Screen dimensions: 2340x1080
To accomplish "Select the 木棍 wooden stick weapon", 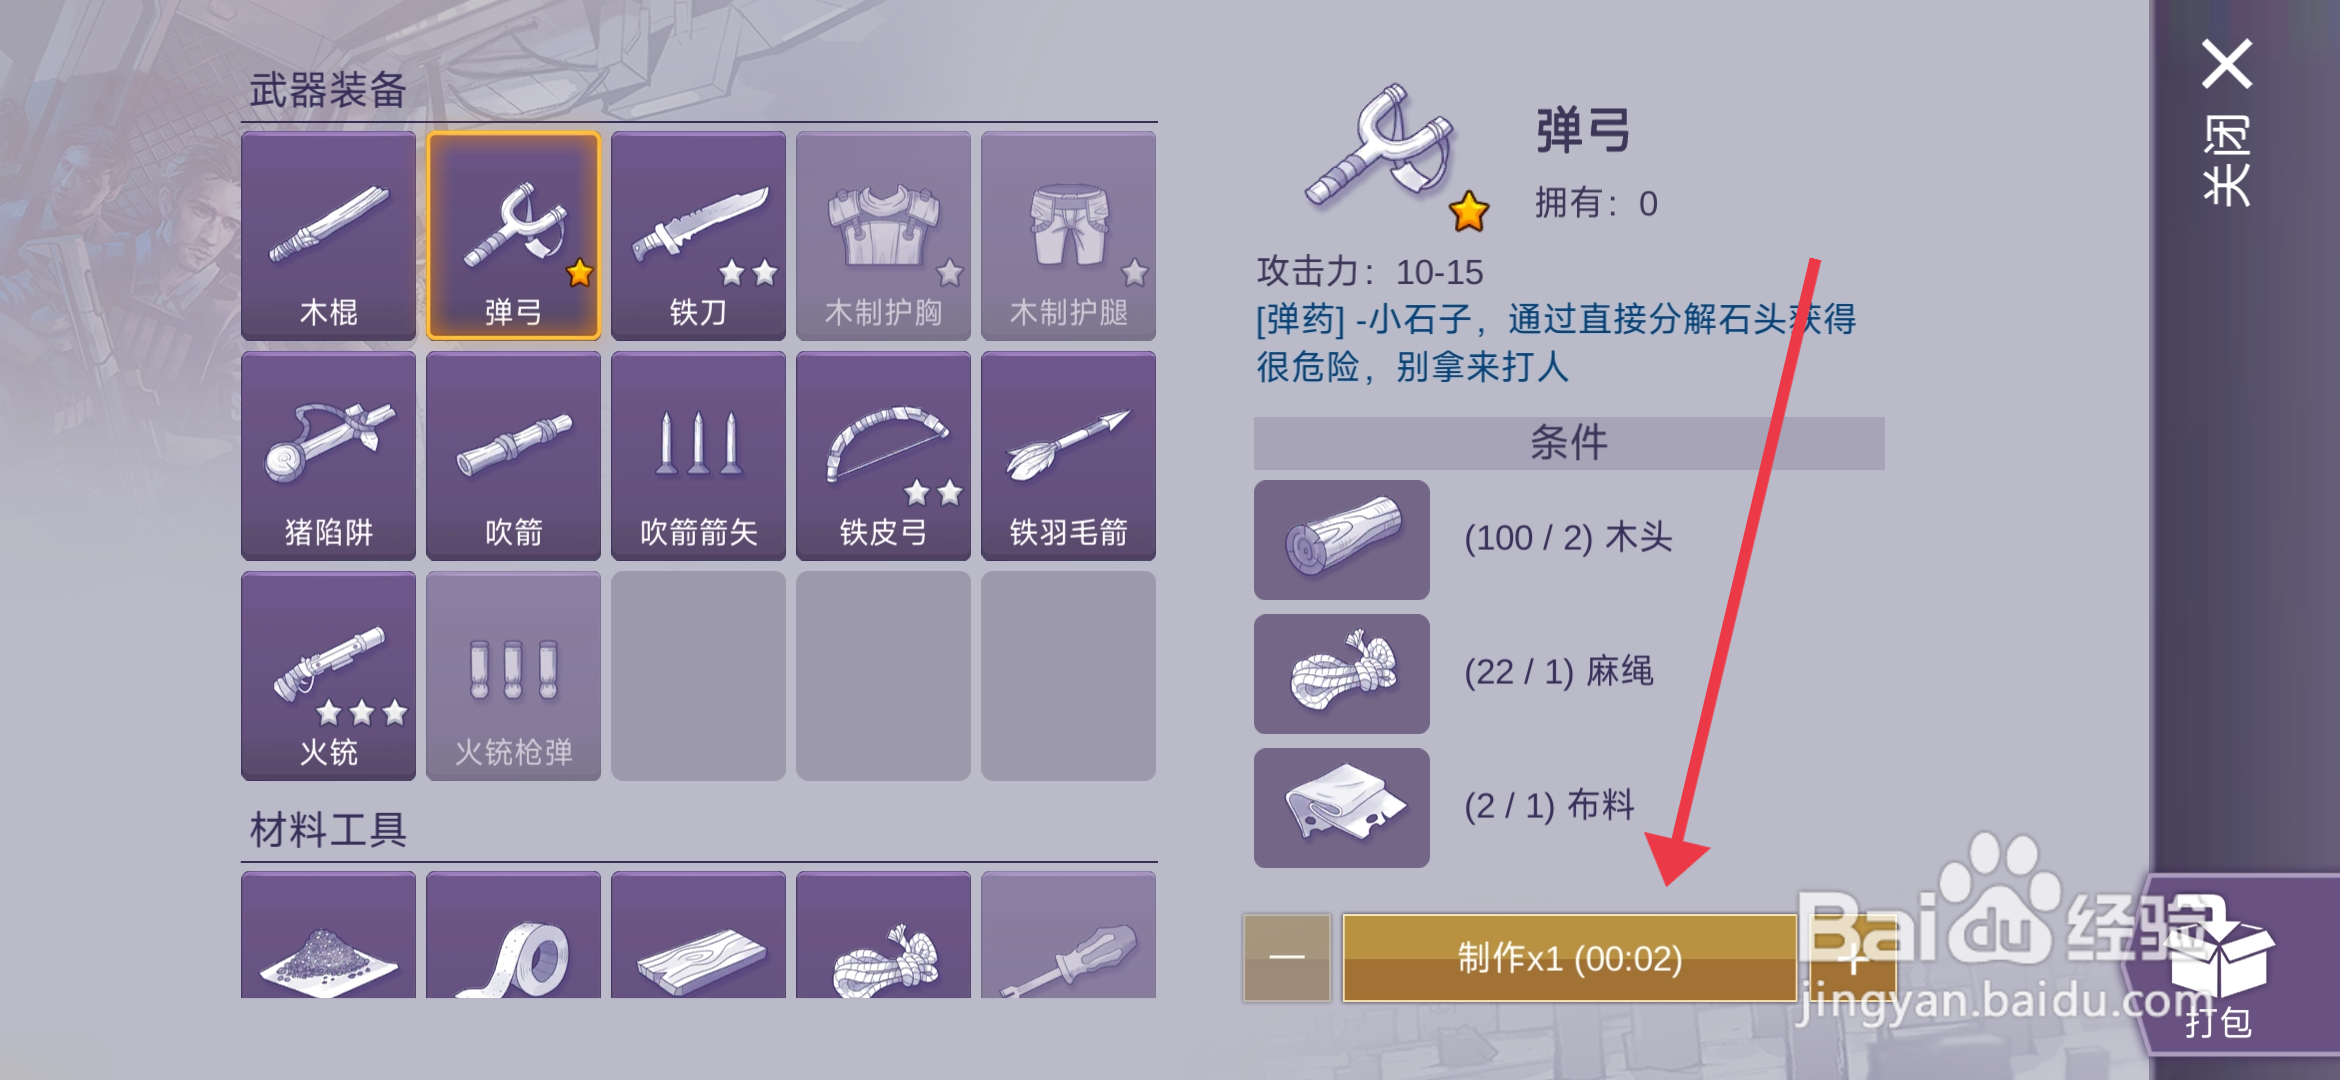I will 328,236.
